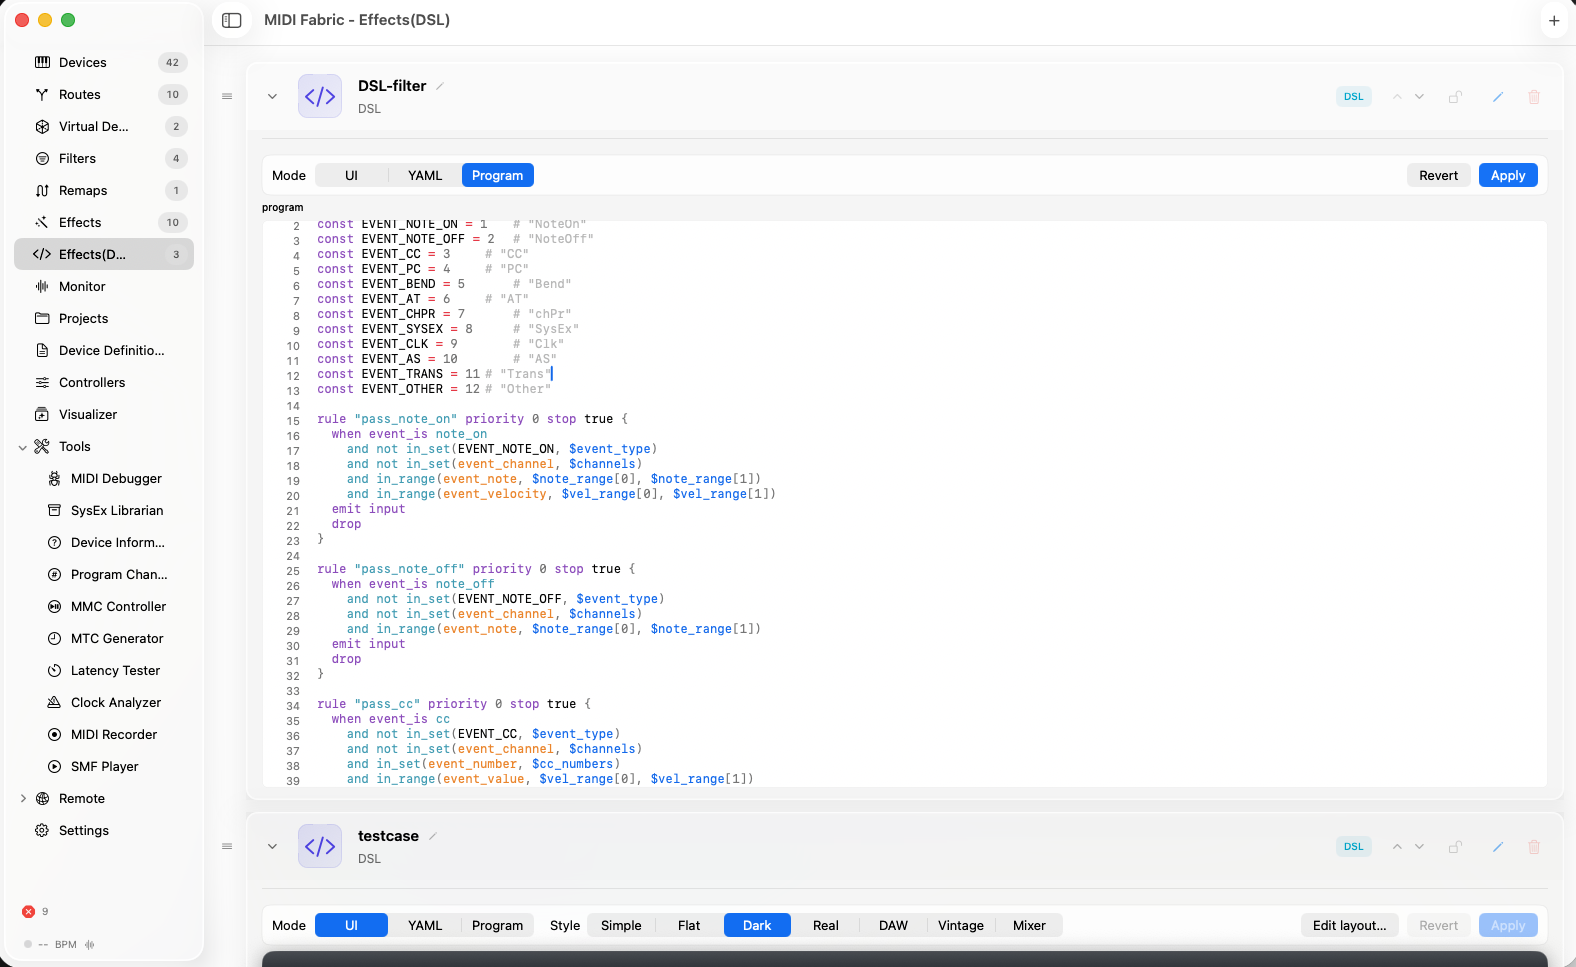Open Device Definitions section
Viewport: 1576px width, 967px height.
click(104, 350)
